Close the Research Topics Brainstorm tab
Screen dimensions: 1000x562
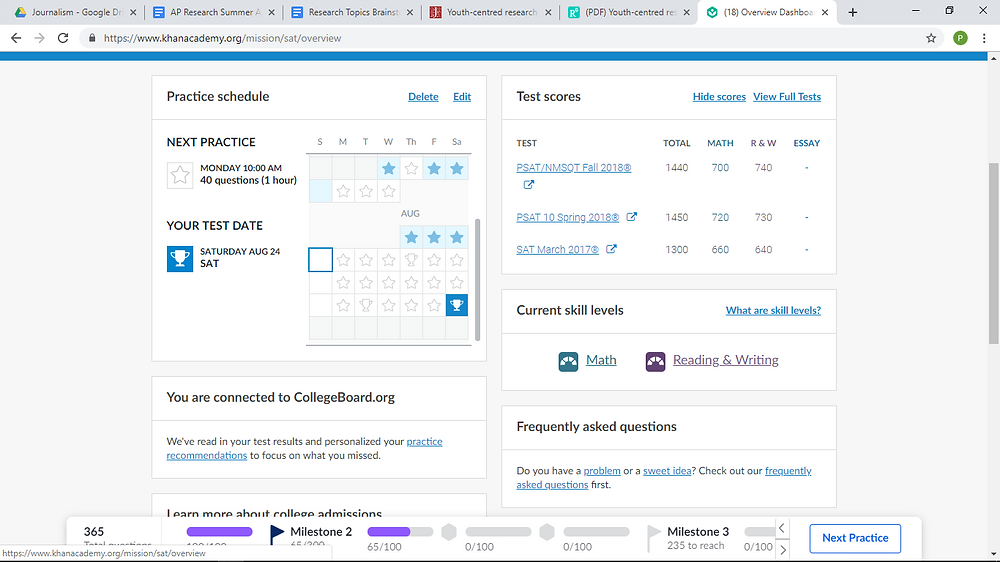click(x=409, y=12)
